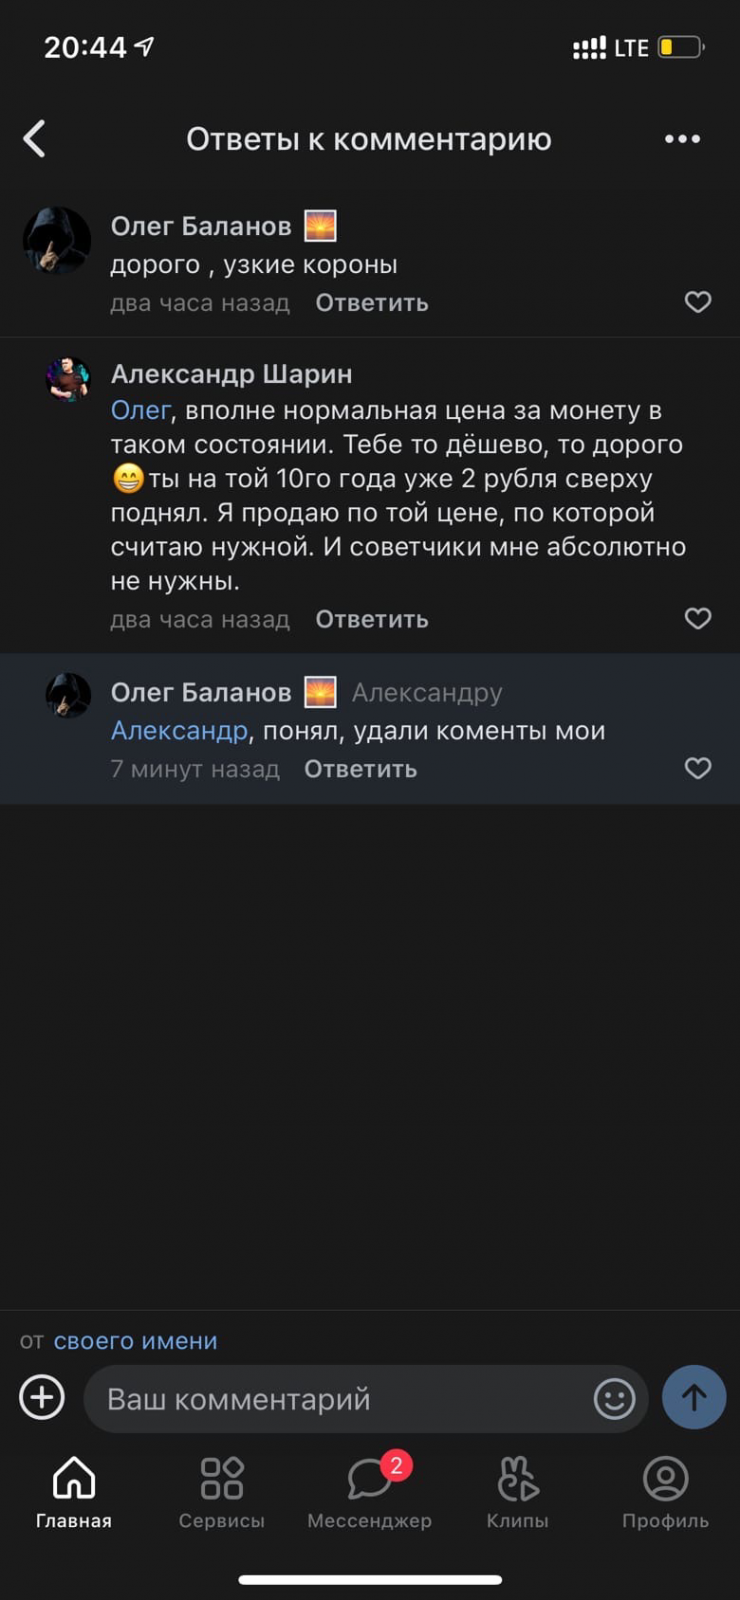Tap 'Ответить' under the 7-minute-old comment

360,769
